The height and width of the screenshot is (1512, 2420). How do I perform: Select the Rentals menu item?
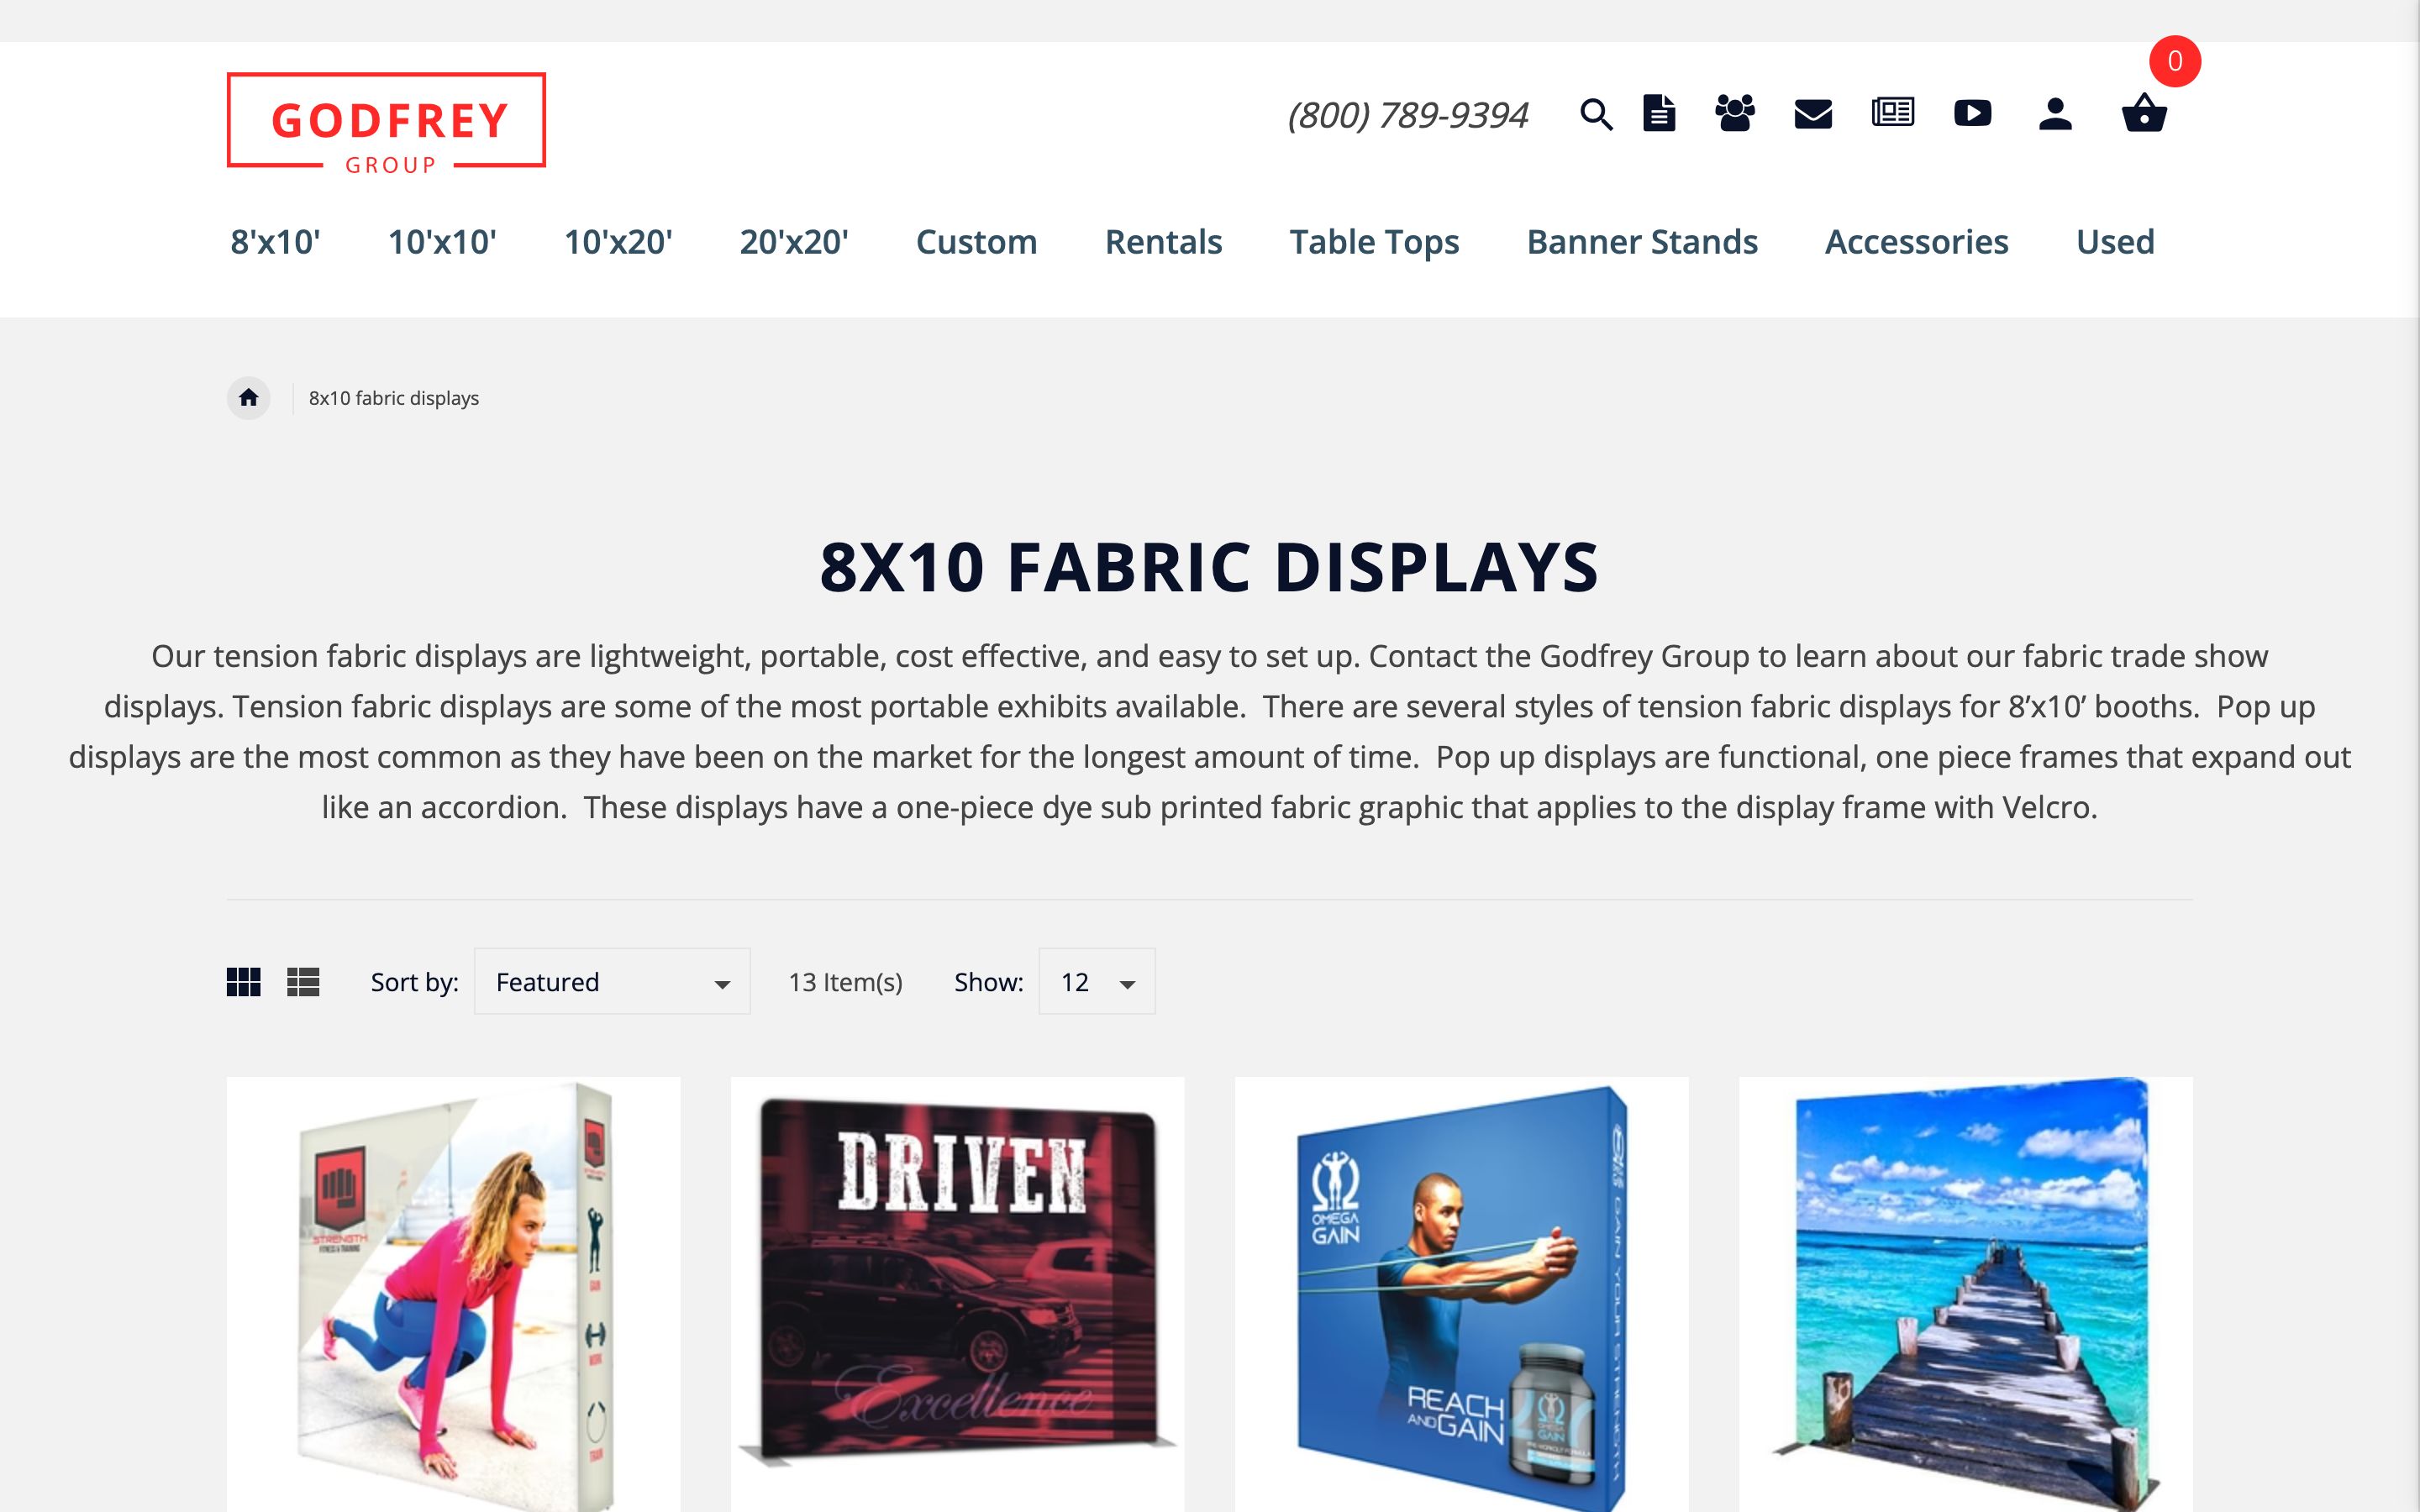tap(1163, 242)
